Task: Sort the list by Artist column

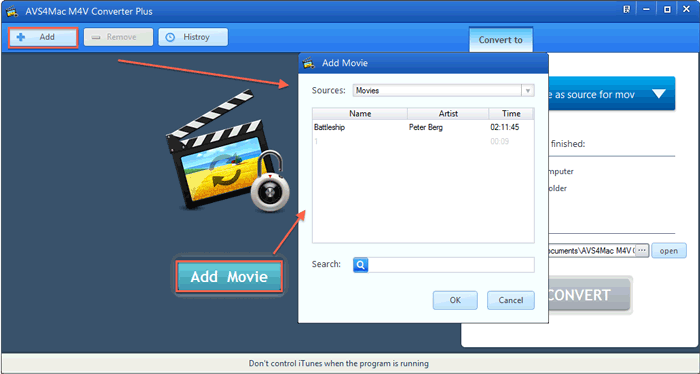Action: (x=448, y=113)
